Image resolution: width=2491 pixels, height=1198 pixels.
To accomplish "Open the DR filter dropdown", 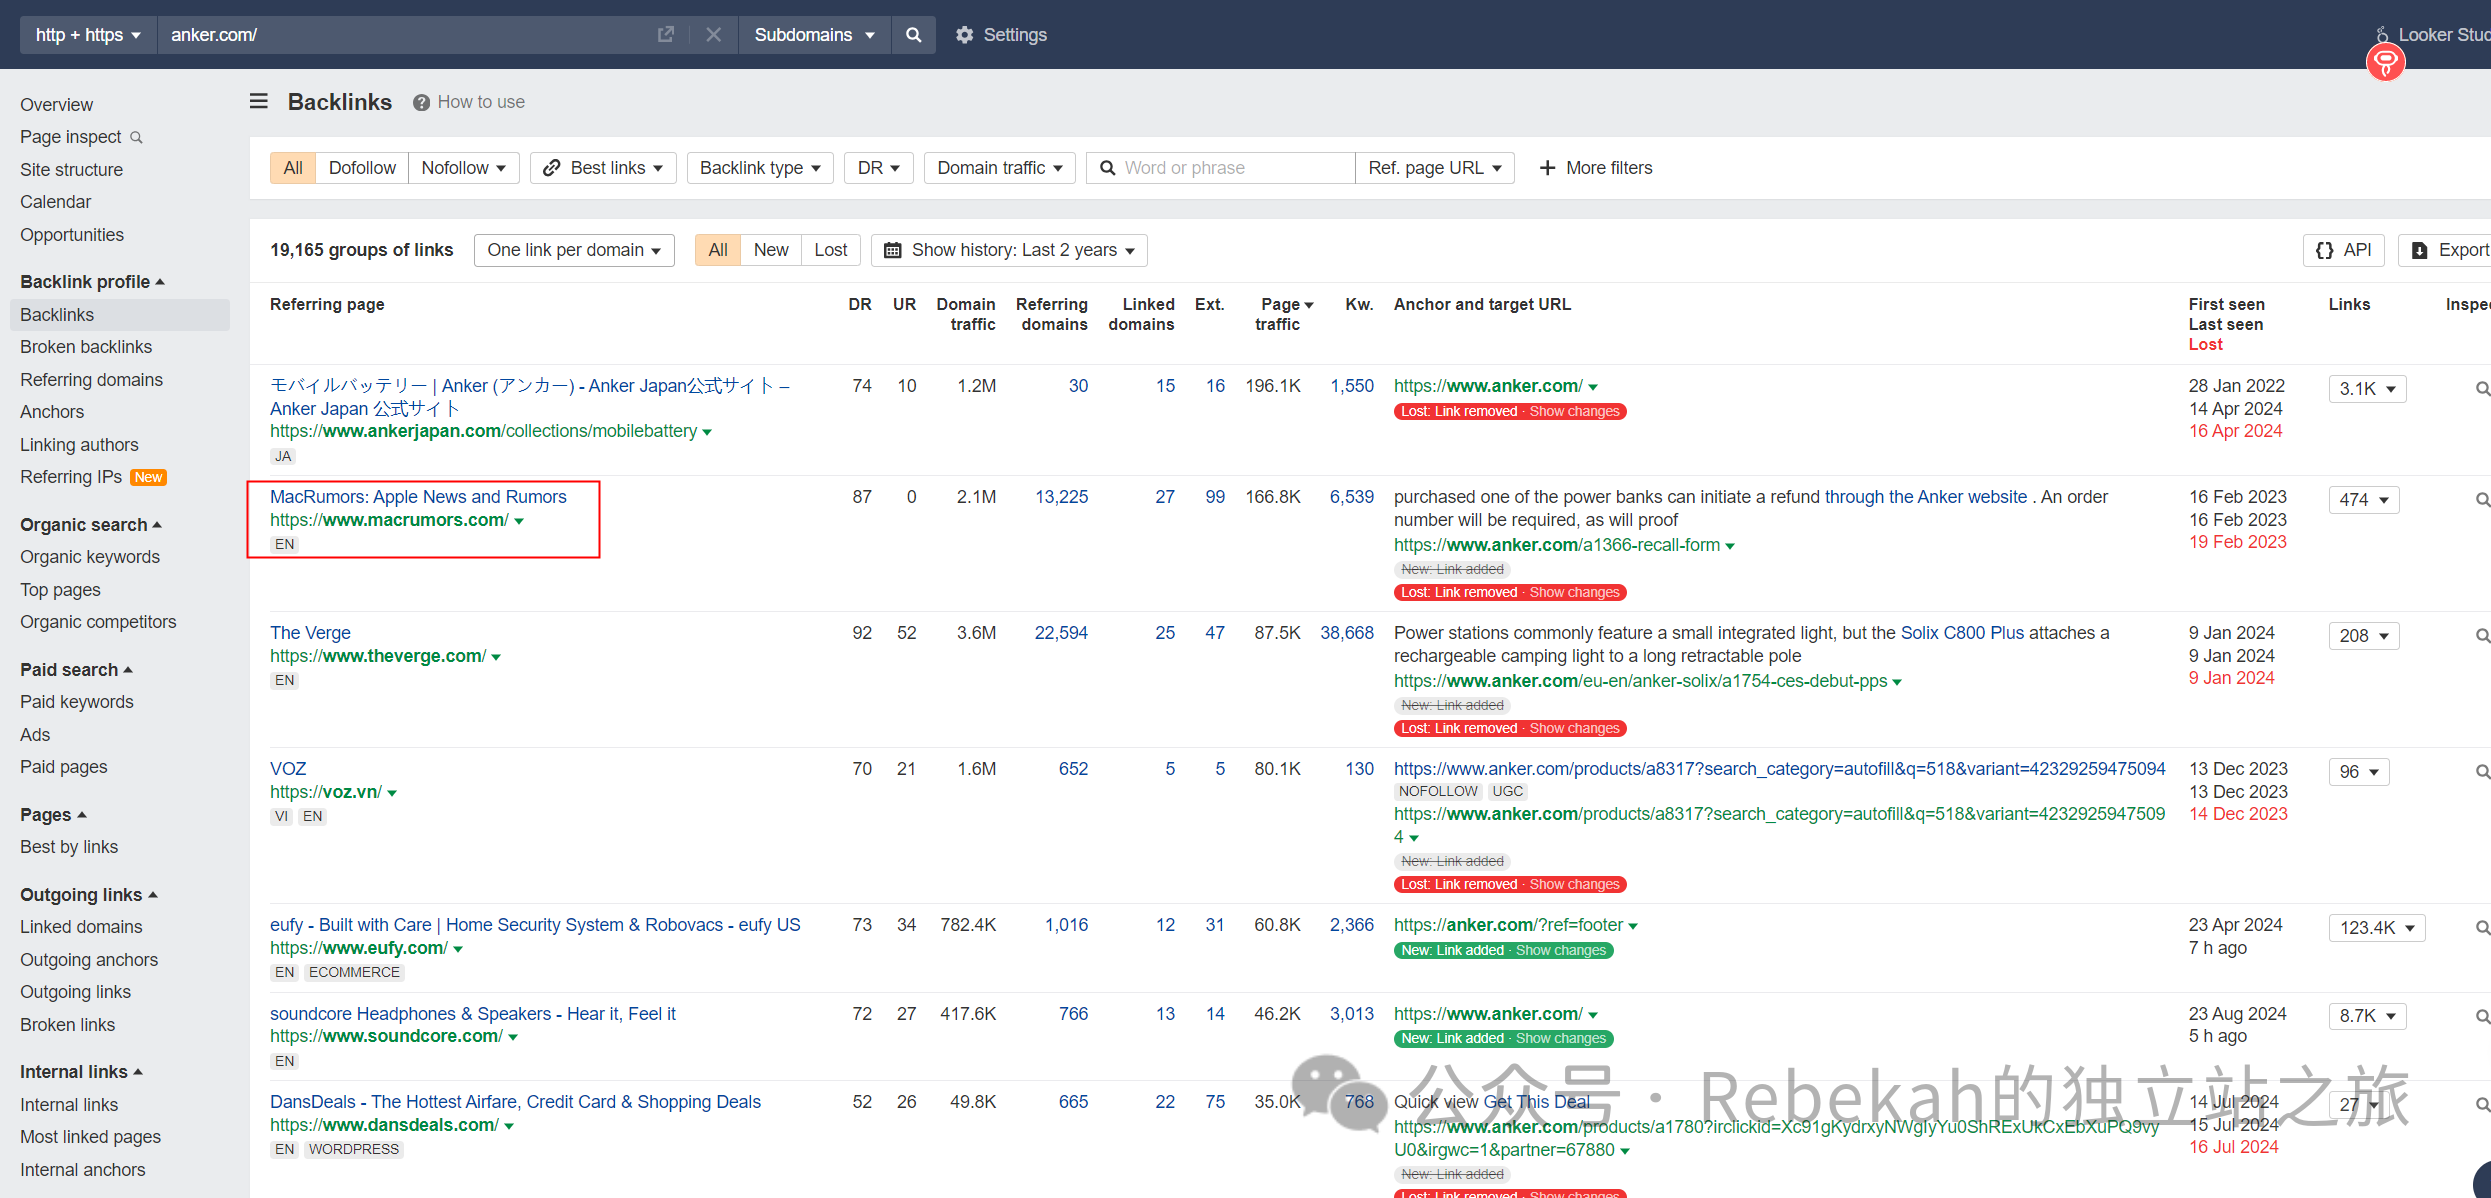I will coord(879,168).
